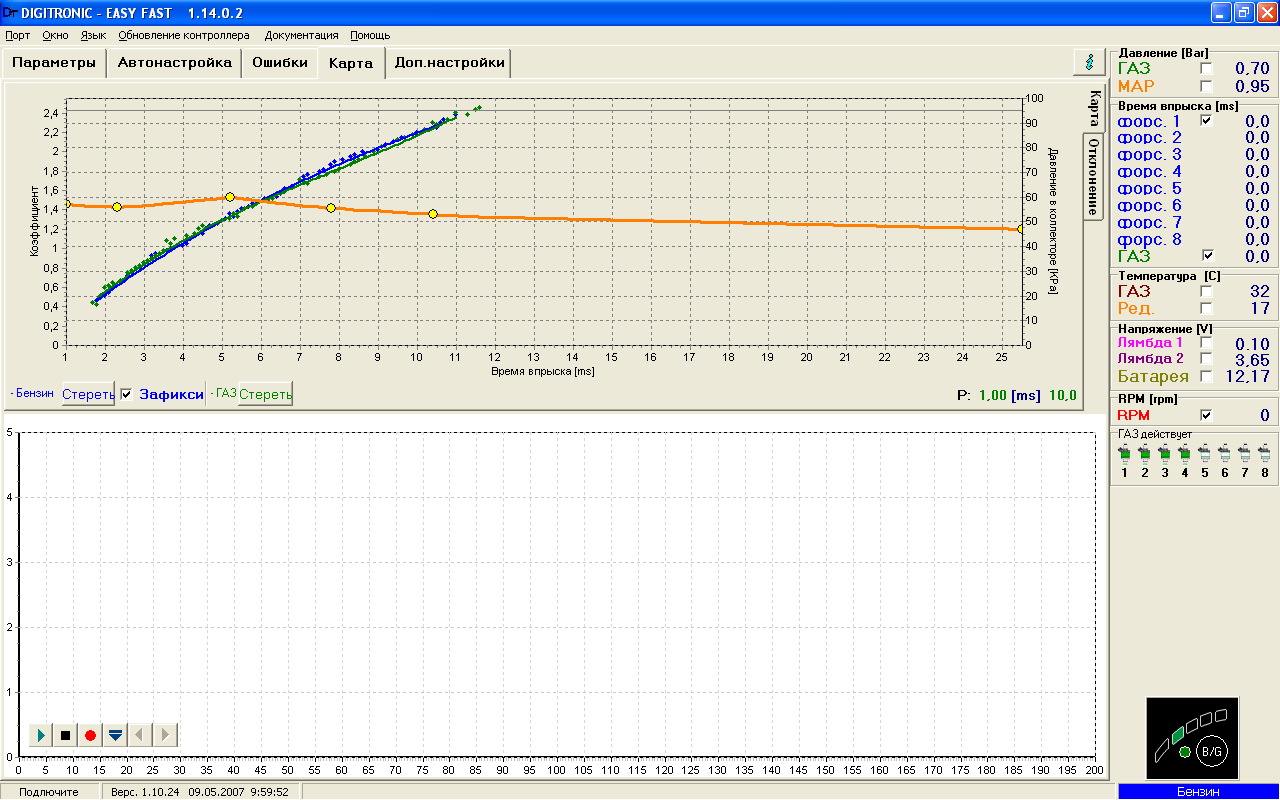1280x800 pixels.
Task: Click the orange curve point near 10.4 ms
Action: tap(433, 214)
